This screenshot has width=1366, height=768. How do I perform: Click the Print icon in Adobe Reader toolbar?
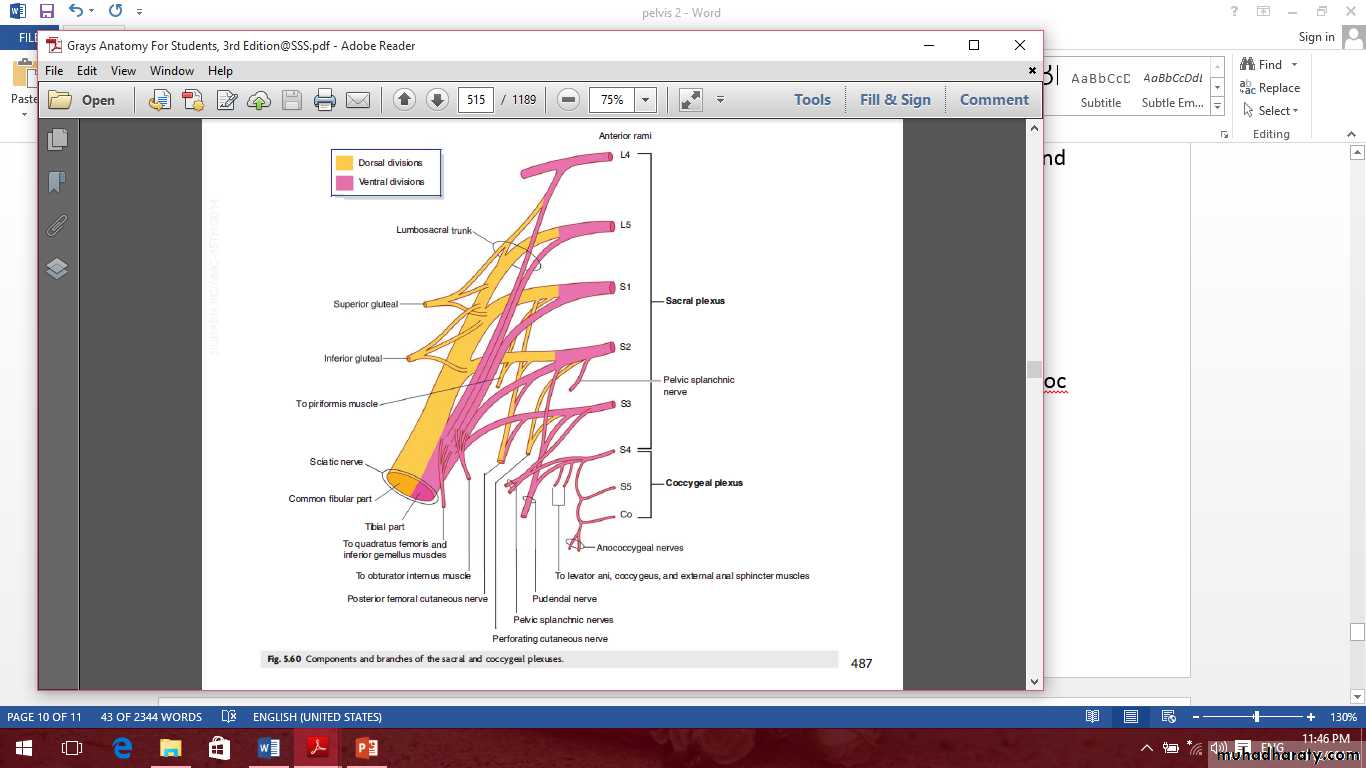[324, 100]
